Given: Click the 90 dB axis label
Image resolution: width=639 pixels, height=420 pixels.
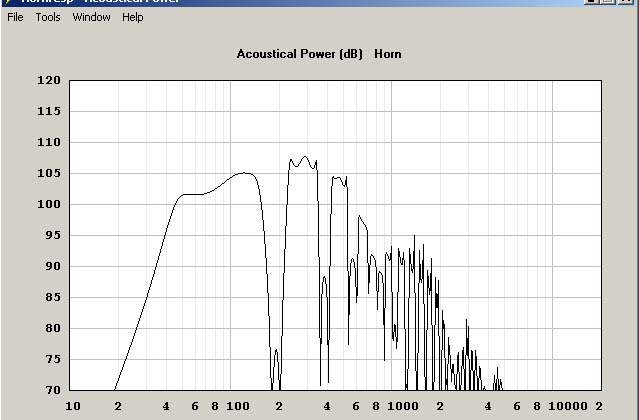Looking at the screenshot, I should click(x=53, y=266).
